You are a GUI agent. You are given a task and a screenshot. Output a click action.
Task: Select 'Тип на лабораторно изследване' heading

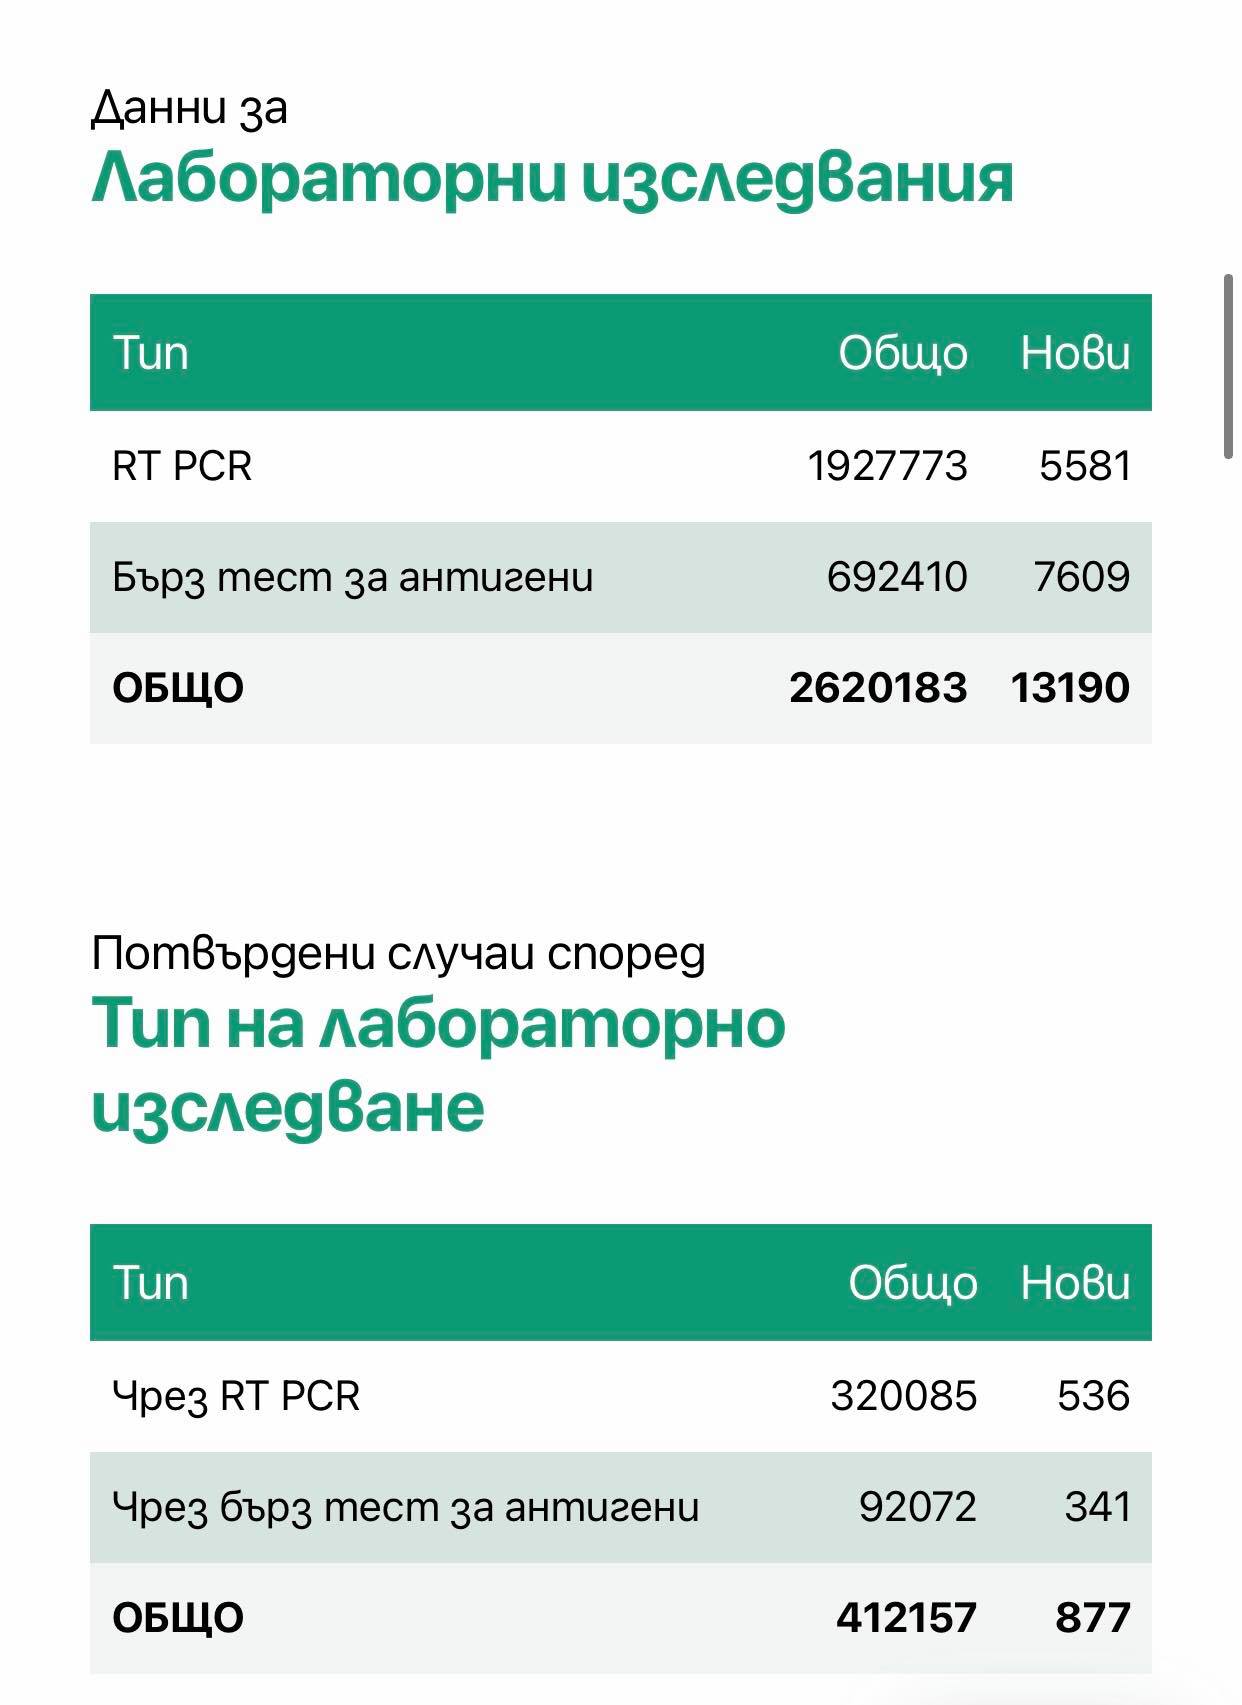[438, 1066]
